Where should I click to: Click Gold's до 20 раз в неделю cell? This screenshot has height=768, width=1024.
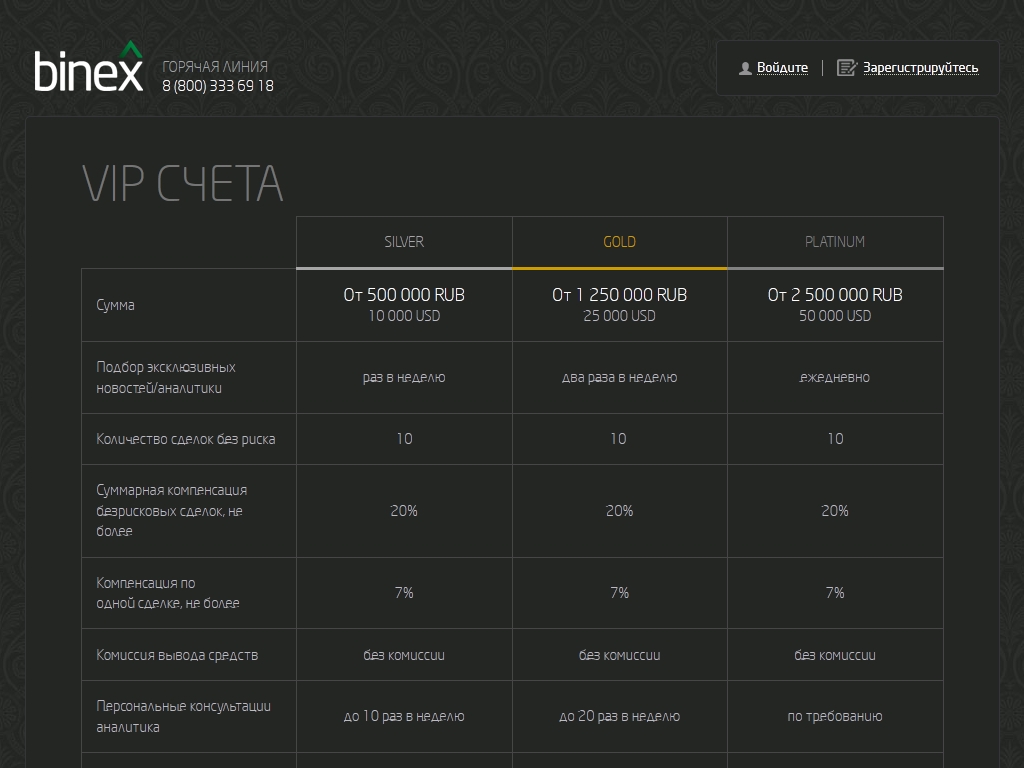click(x=619, y=717)
